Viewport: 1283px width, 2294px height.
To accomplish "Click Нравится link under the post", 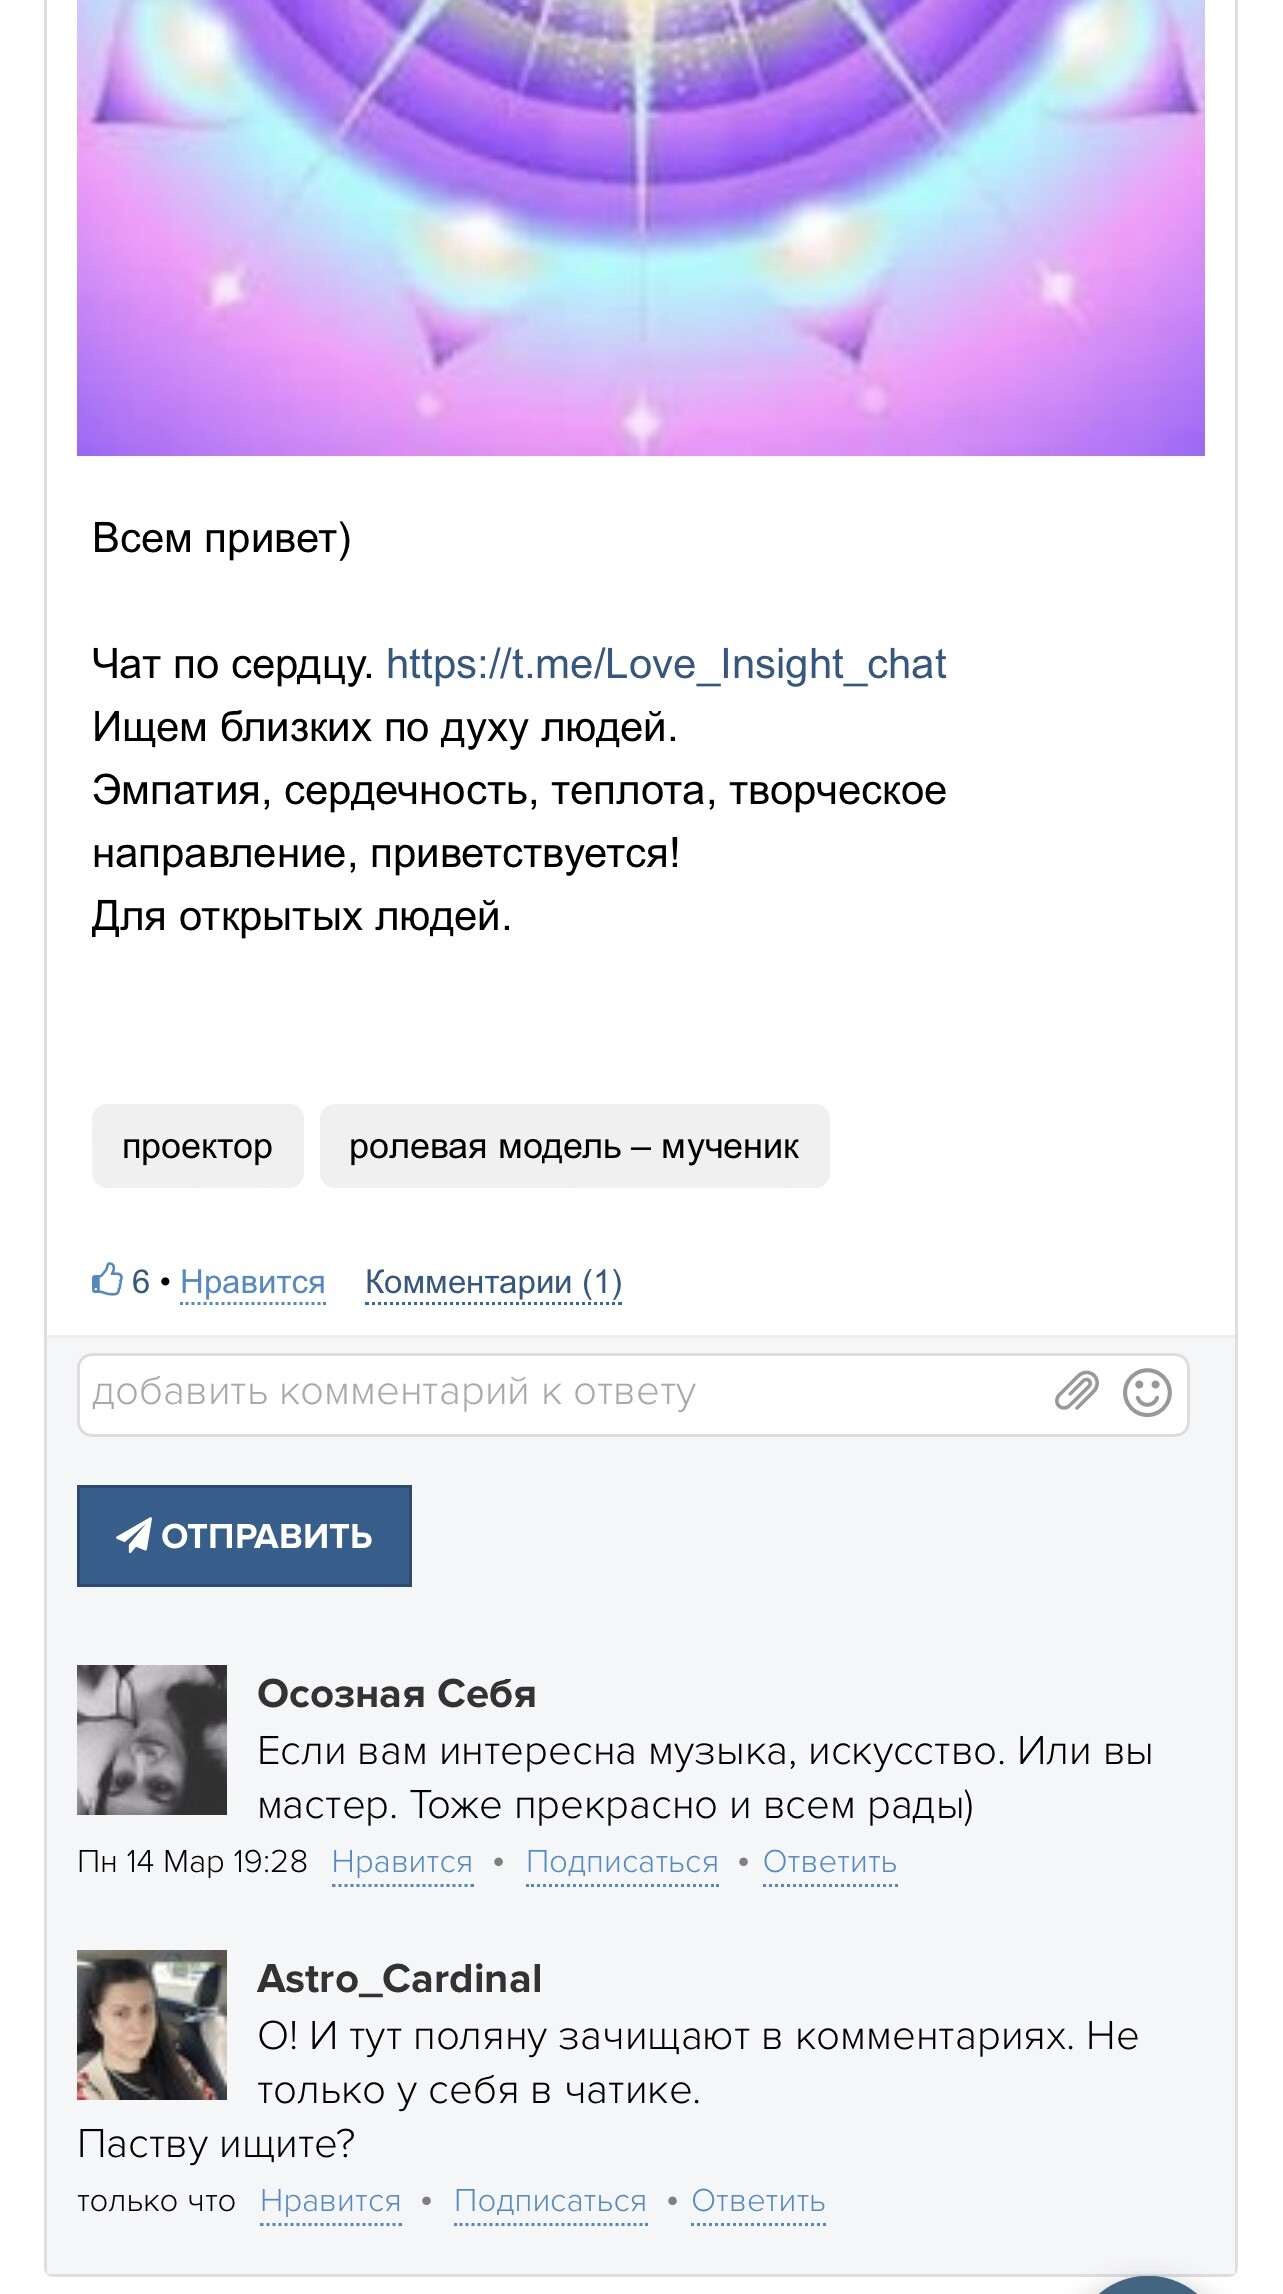I will click(253, 1282).
